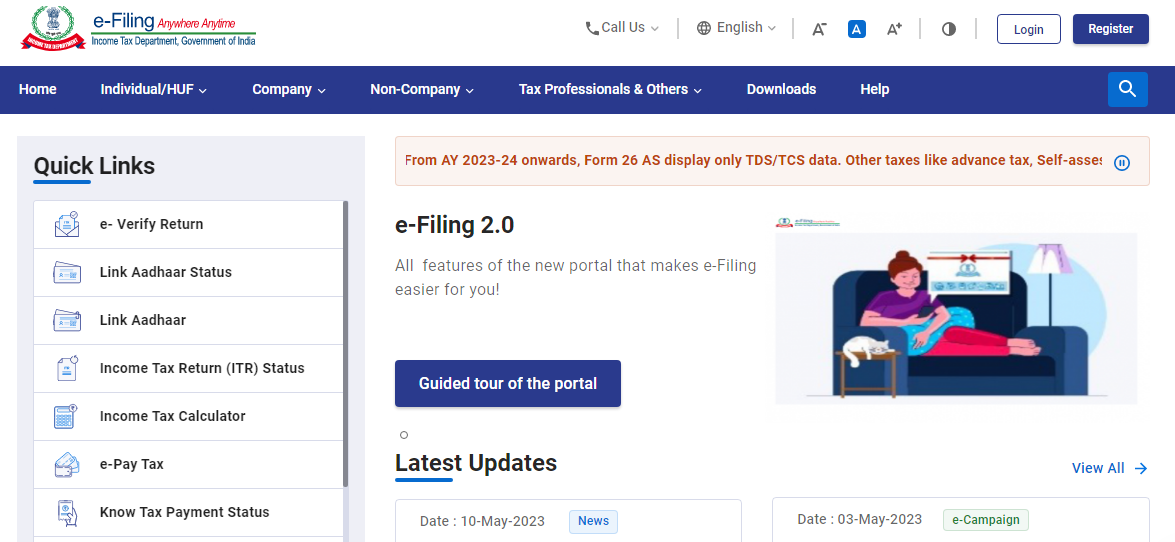This screenshot has height=542, width=1175.
Task: Open the Income Tax Calculator quick link
Action: click(x=188, y=416)
